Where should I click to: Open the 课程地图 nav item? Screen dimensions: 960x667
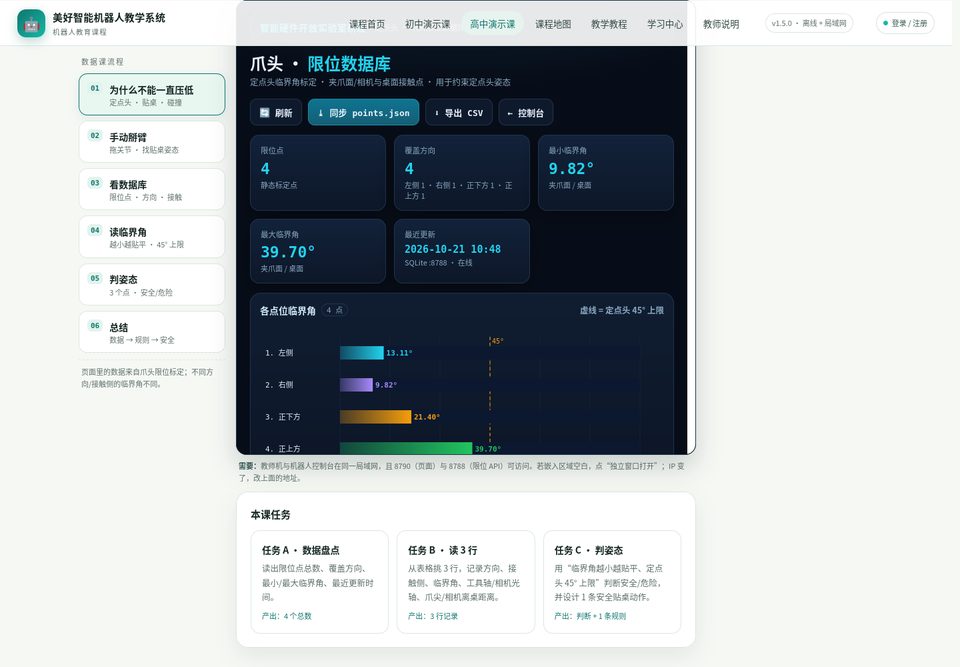pos(553,24)
